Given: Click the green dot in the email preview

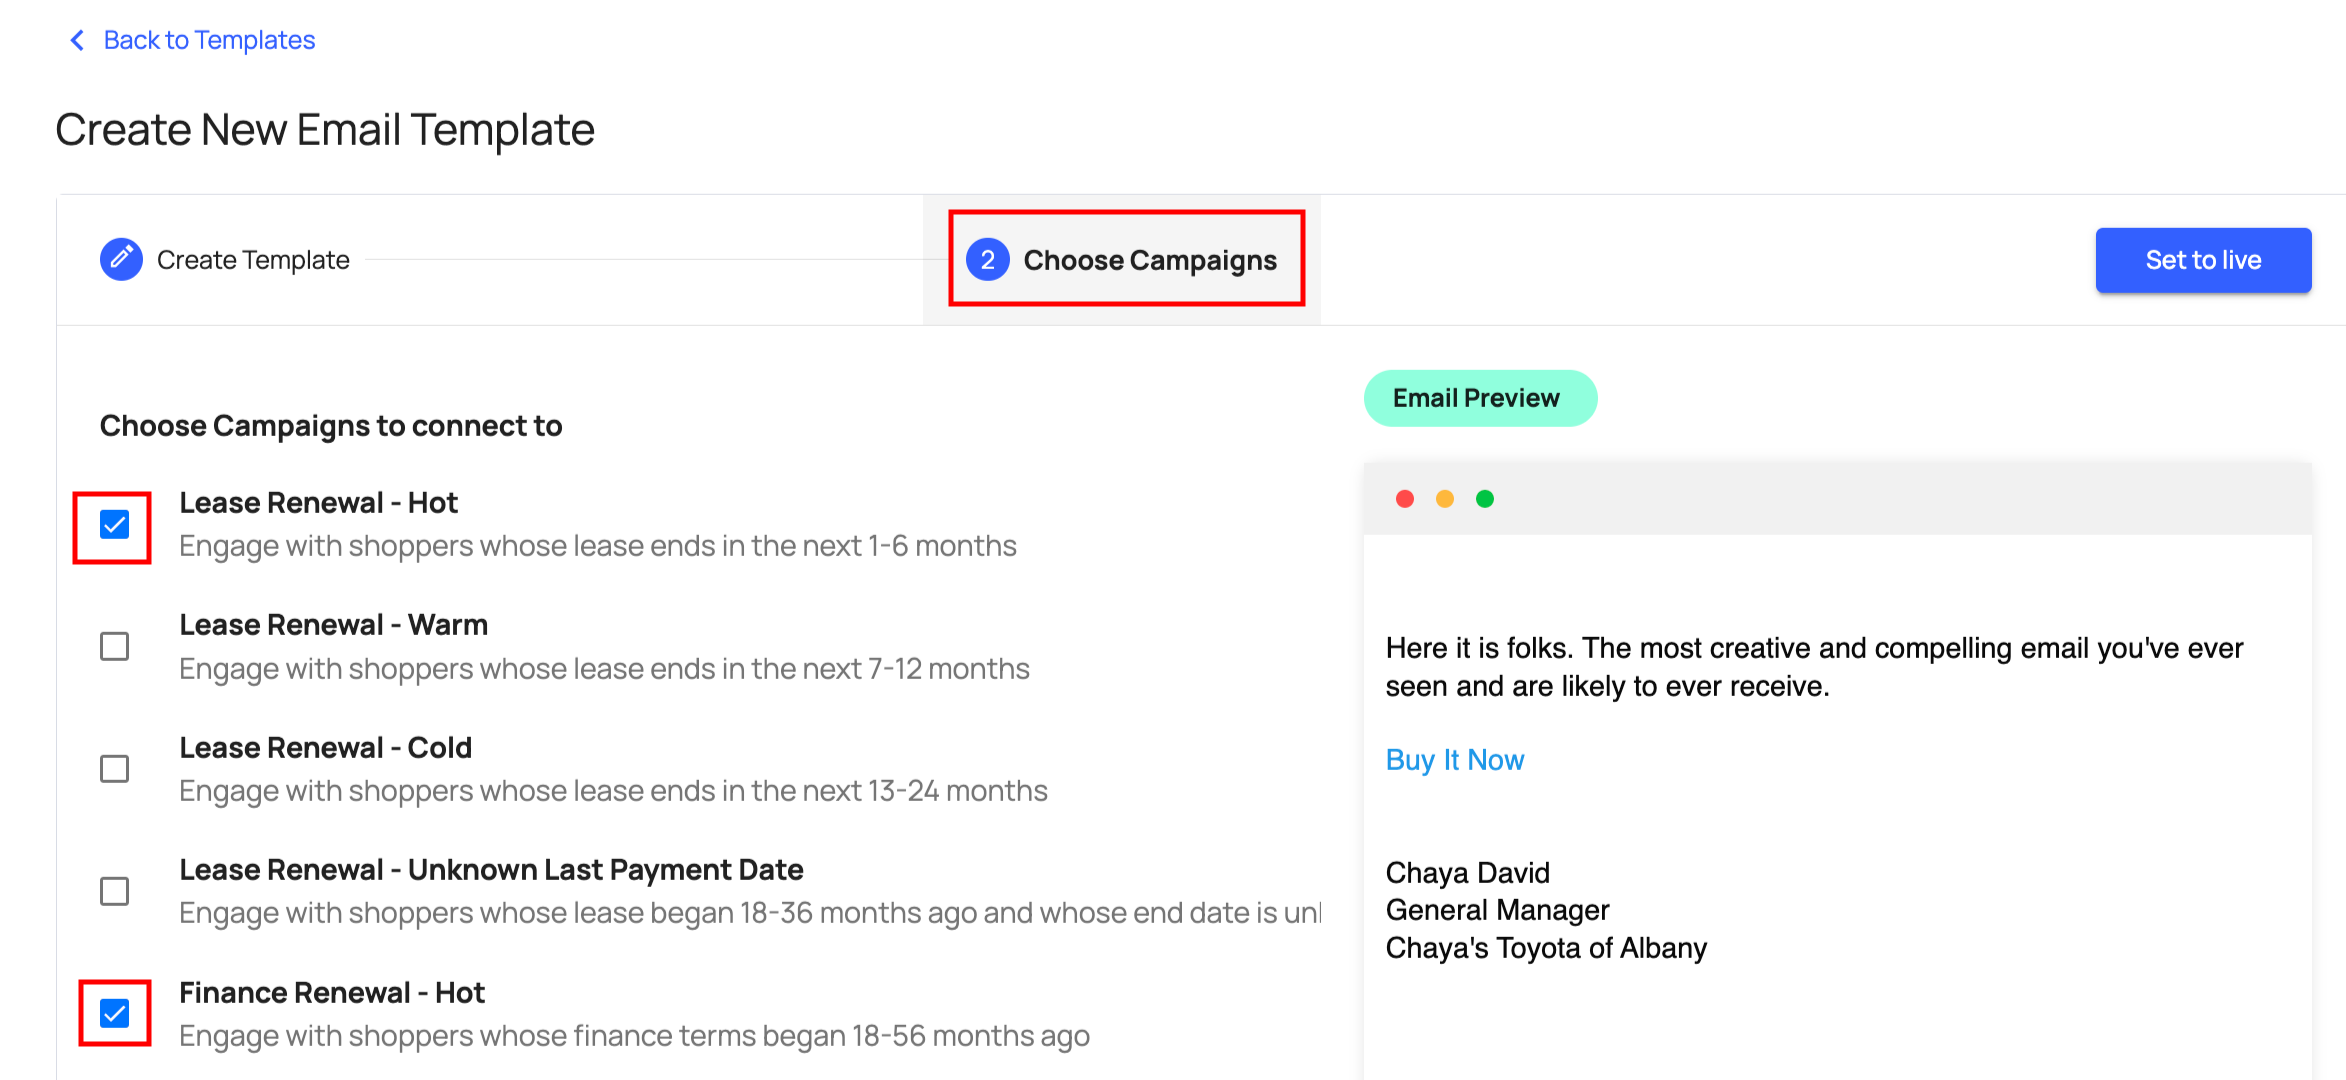Looking at the screenshot, I should (1484, 498).
